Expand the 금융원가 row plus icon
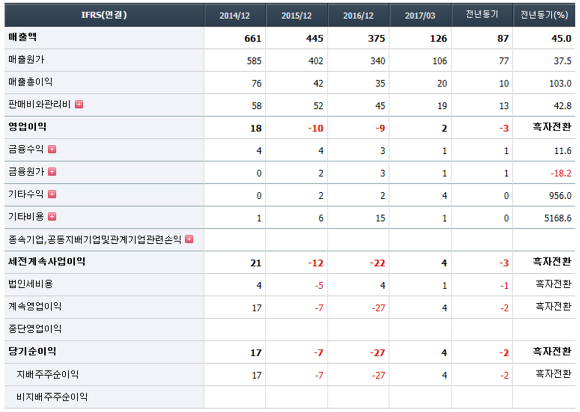Screen dimensions: 580x412 click(x=52, y=172)
